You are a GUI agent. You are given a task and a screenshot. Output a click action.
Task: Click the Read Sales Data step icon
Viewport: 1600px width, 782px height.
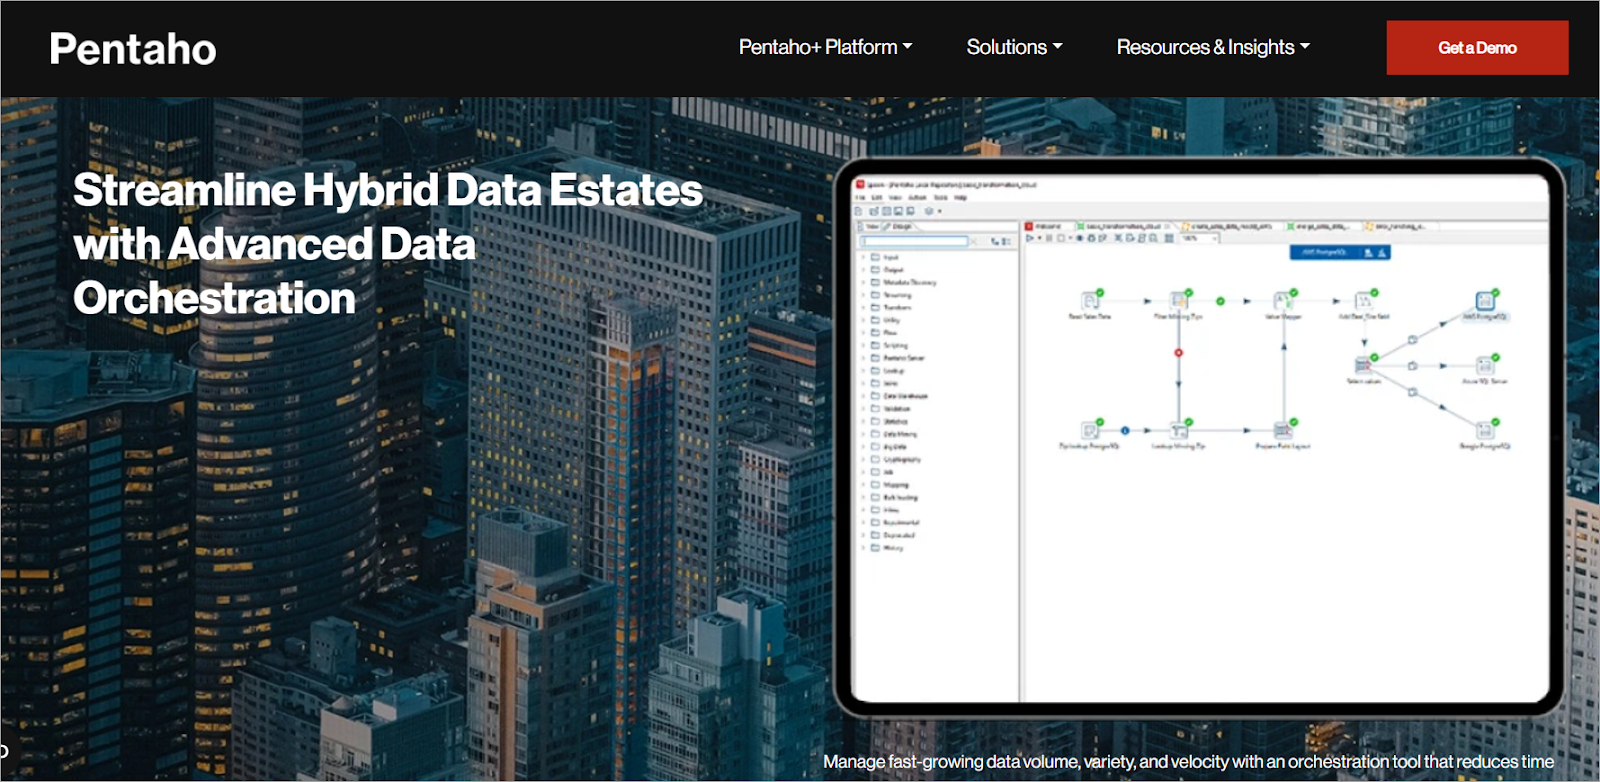tap(1090, 300)
